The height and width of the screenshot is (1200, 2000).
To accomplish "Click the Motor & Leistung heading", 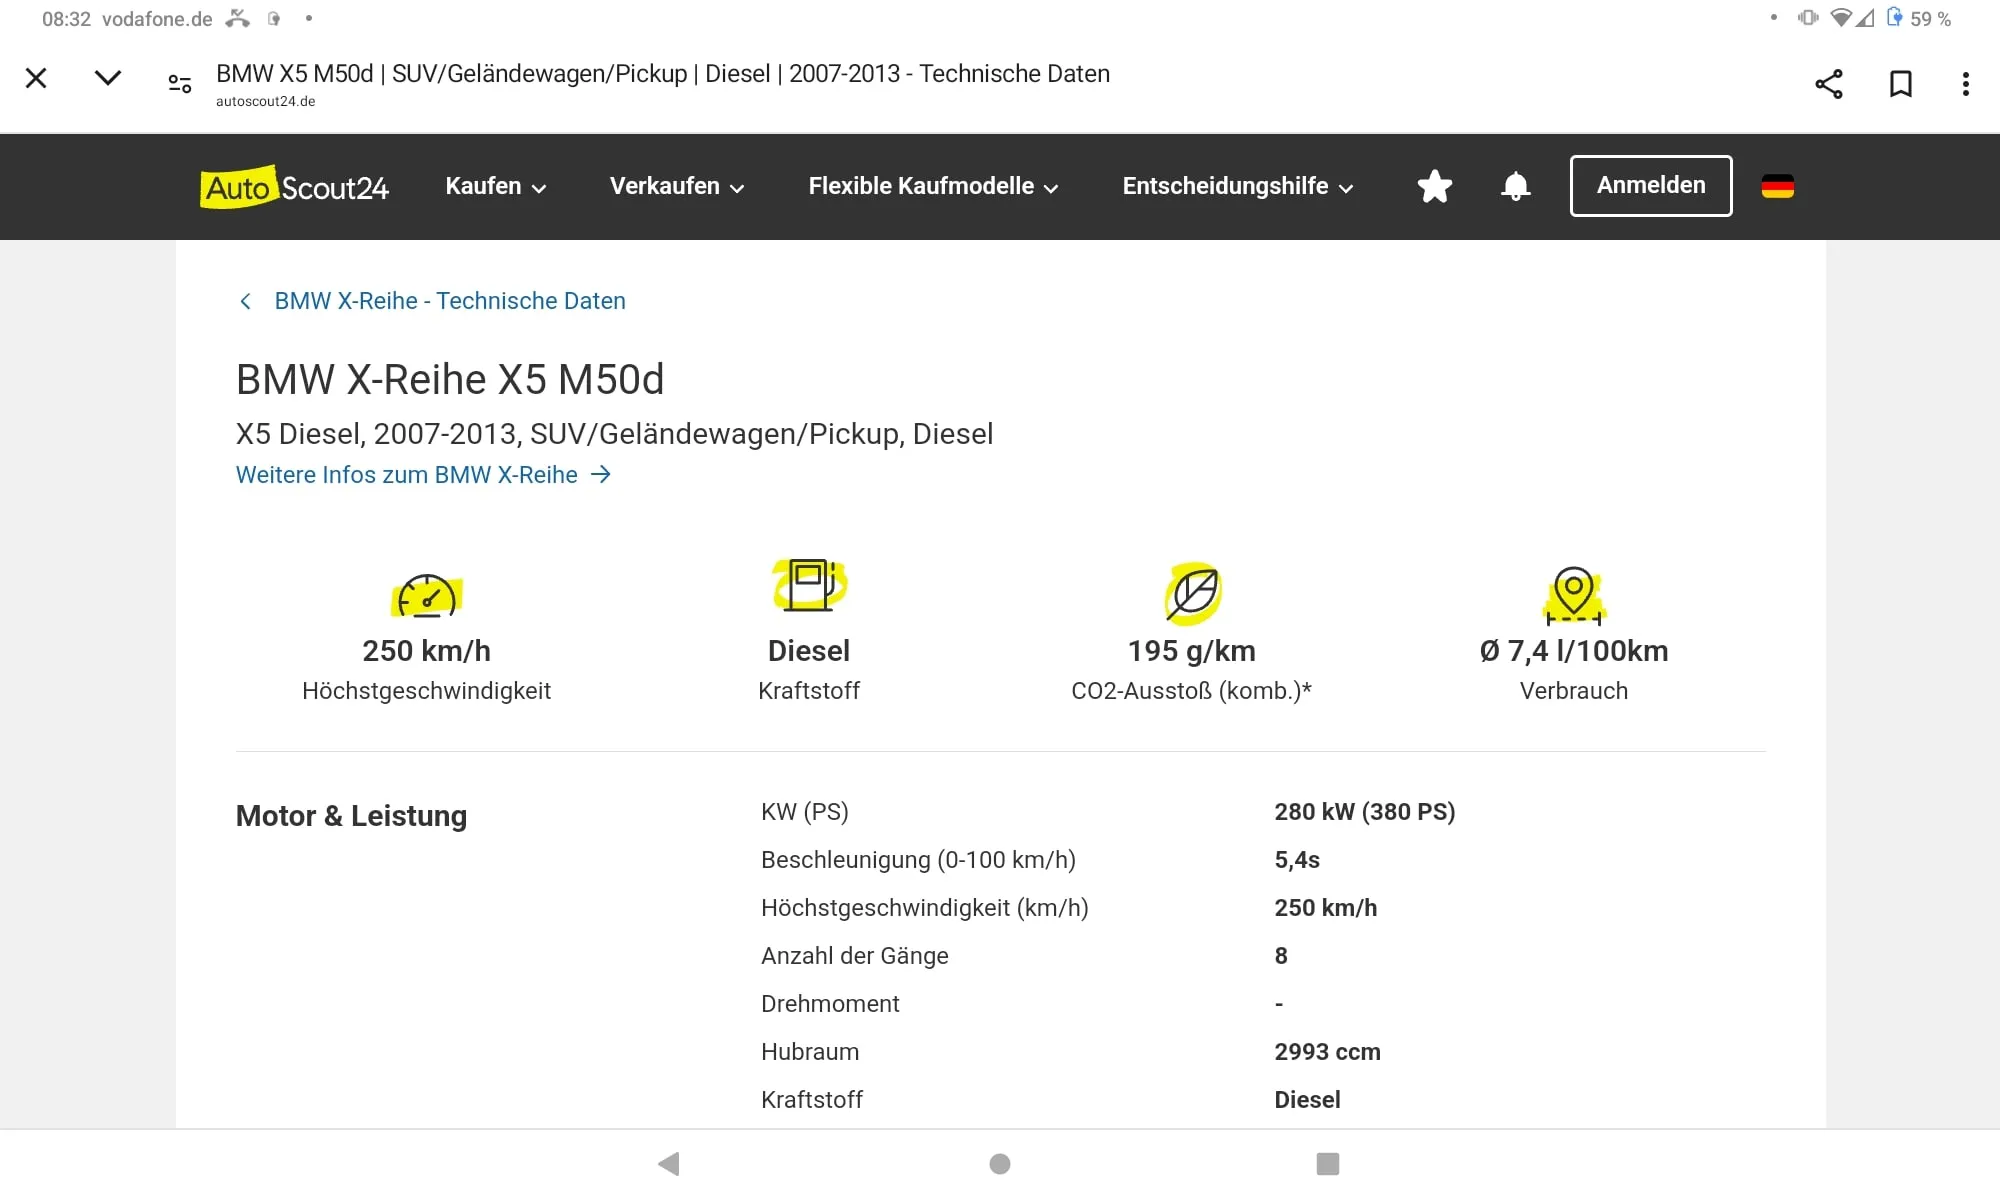I will pyautogui.click(x=351, y=816).
